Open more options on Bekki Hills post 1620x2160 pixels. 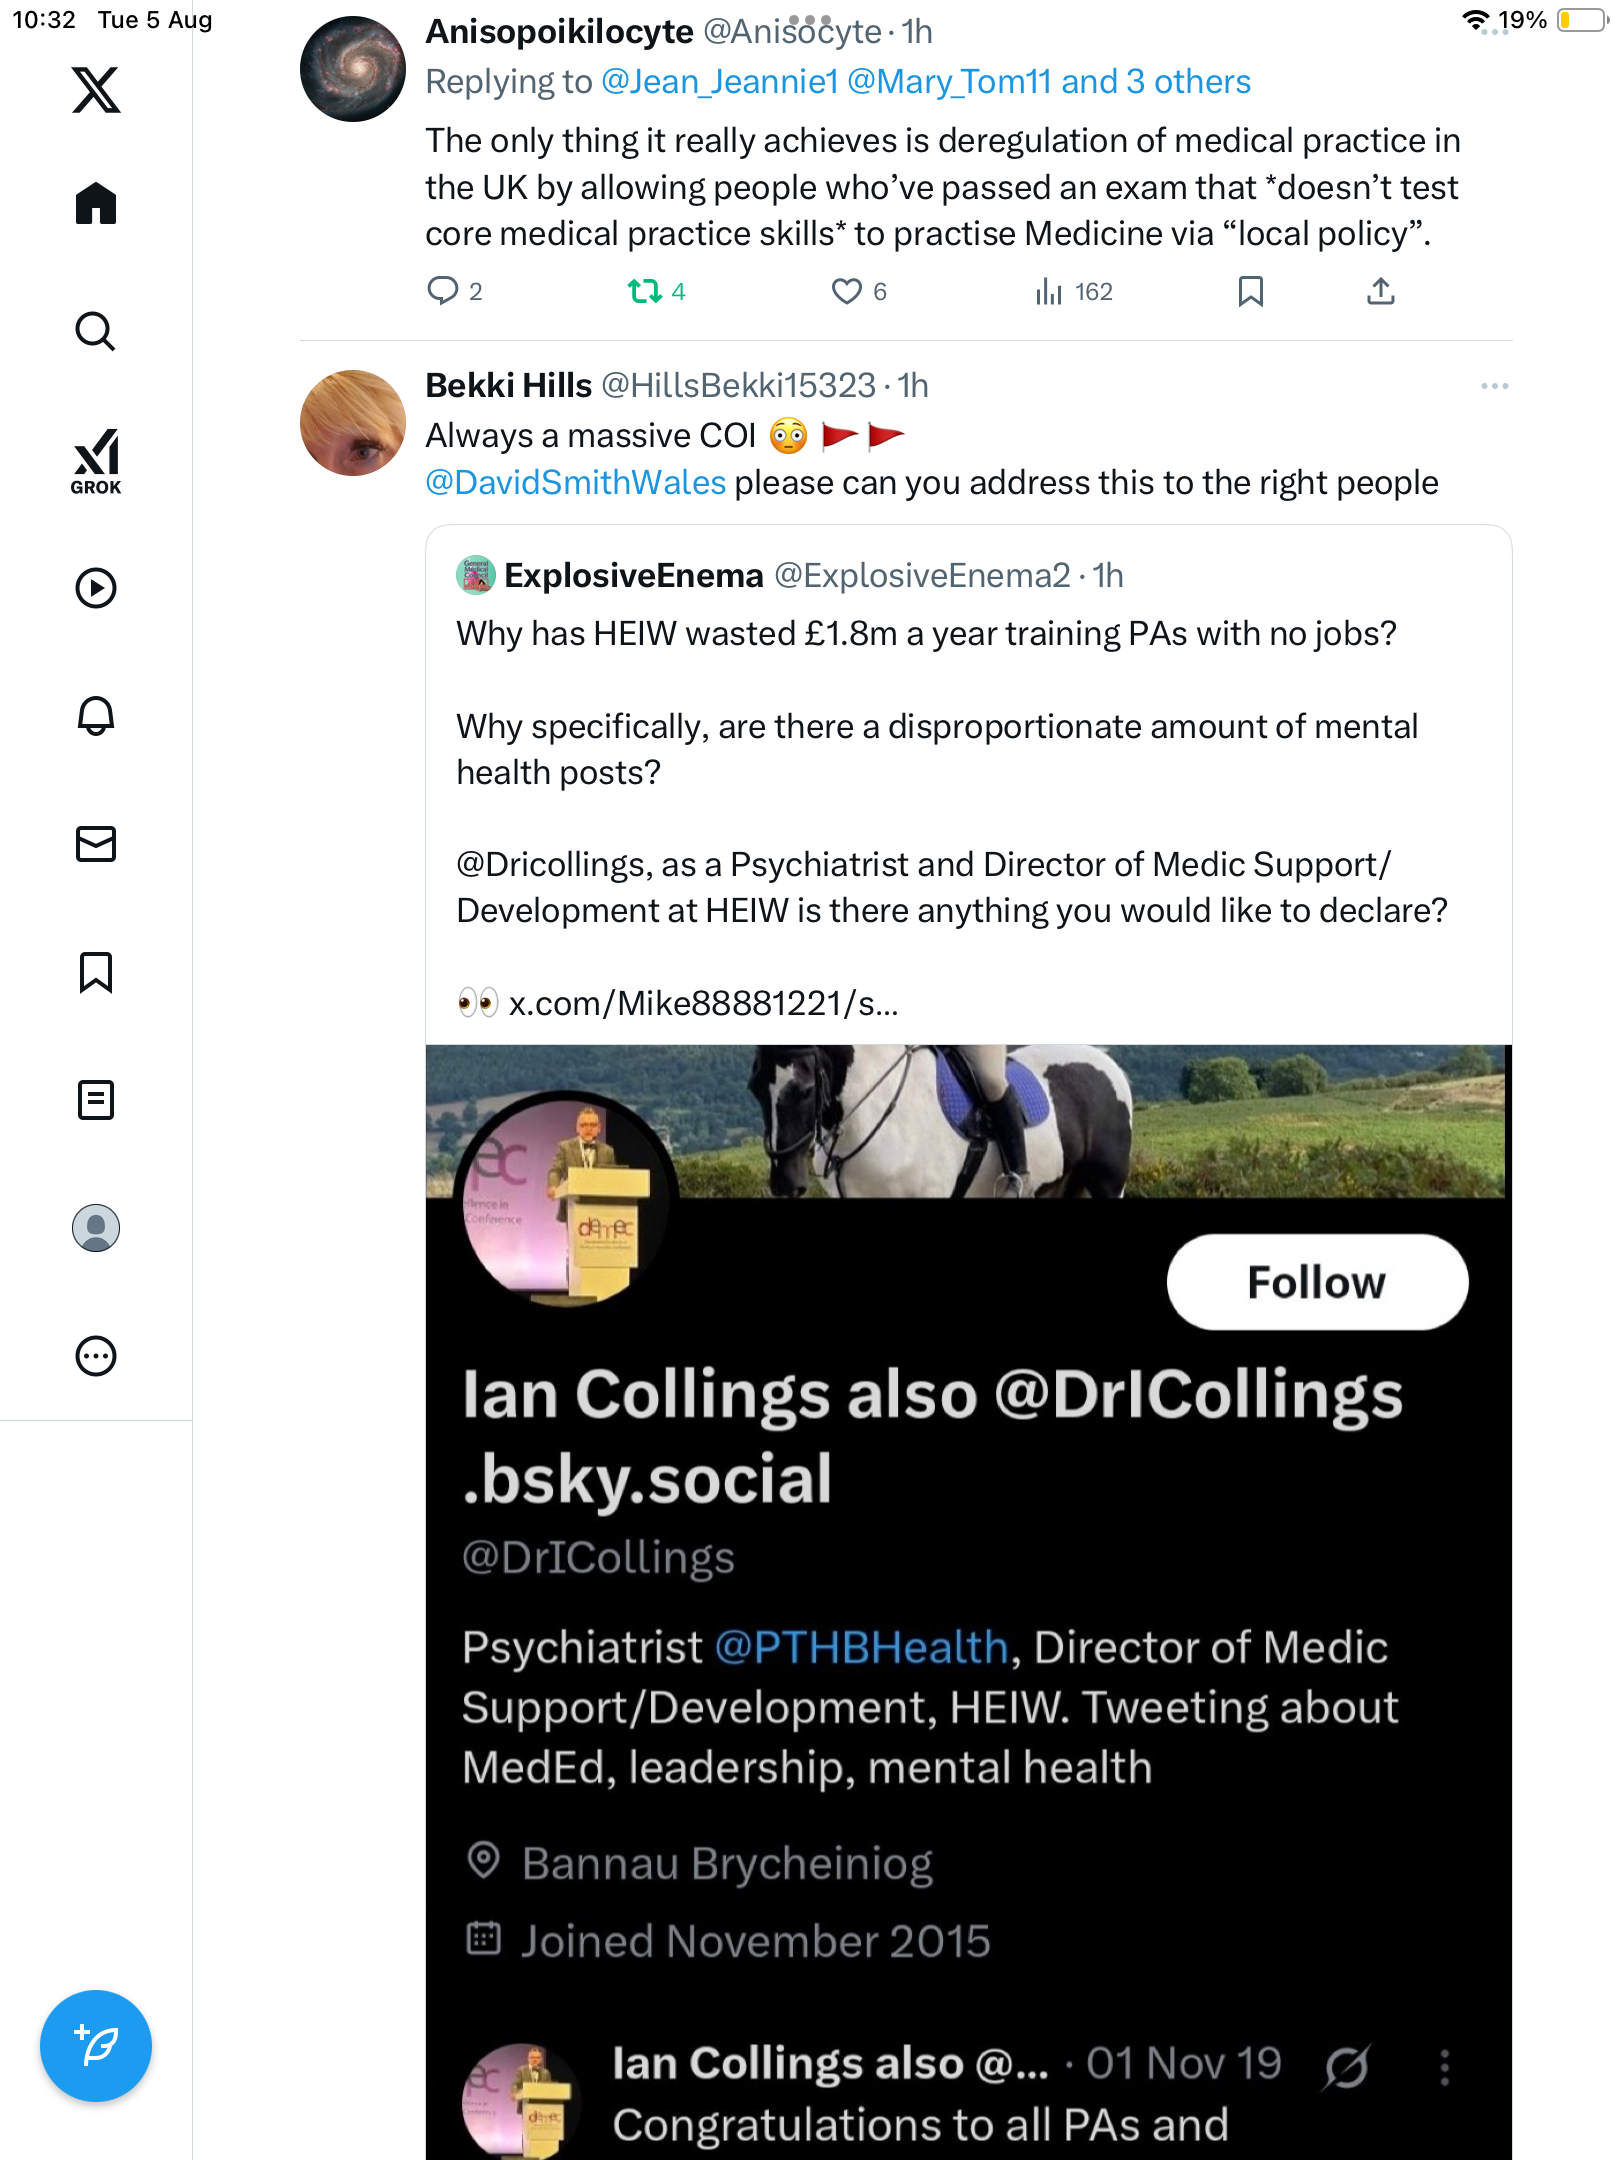click(1494, 386)
